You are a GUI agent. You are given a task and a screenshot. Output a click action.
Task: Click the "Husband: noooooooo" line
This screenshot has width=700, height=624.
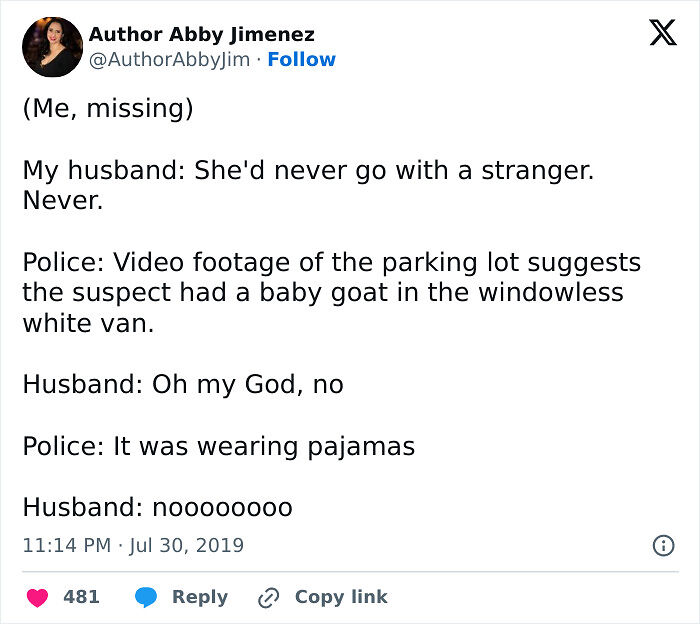tap(157, 507)
